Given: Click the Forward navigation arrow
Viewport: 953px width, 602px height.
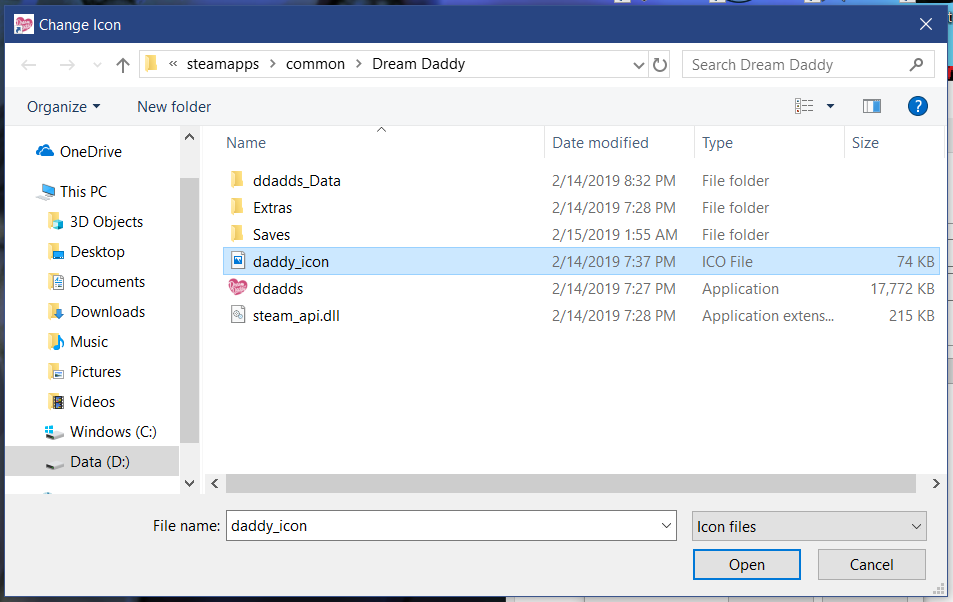Looking at the screenshot, I should [x=67, y=65].
